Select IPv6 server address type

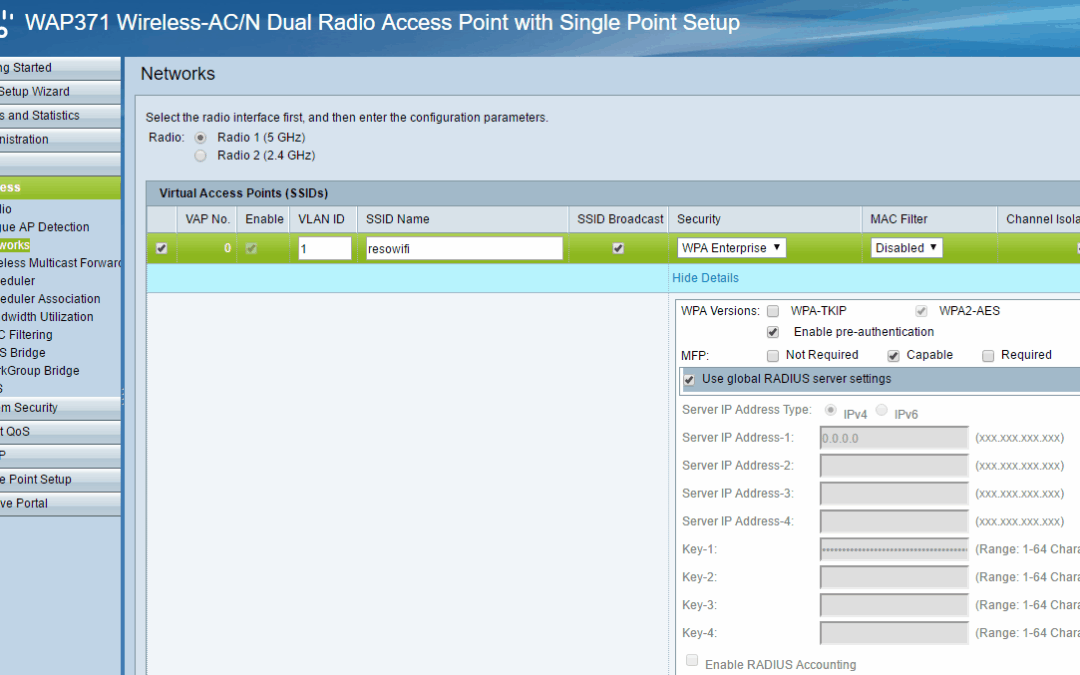tap(882, 411)
